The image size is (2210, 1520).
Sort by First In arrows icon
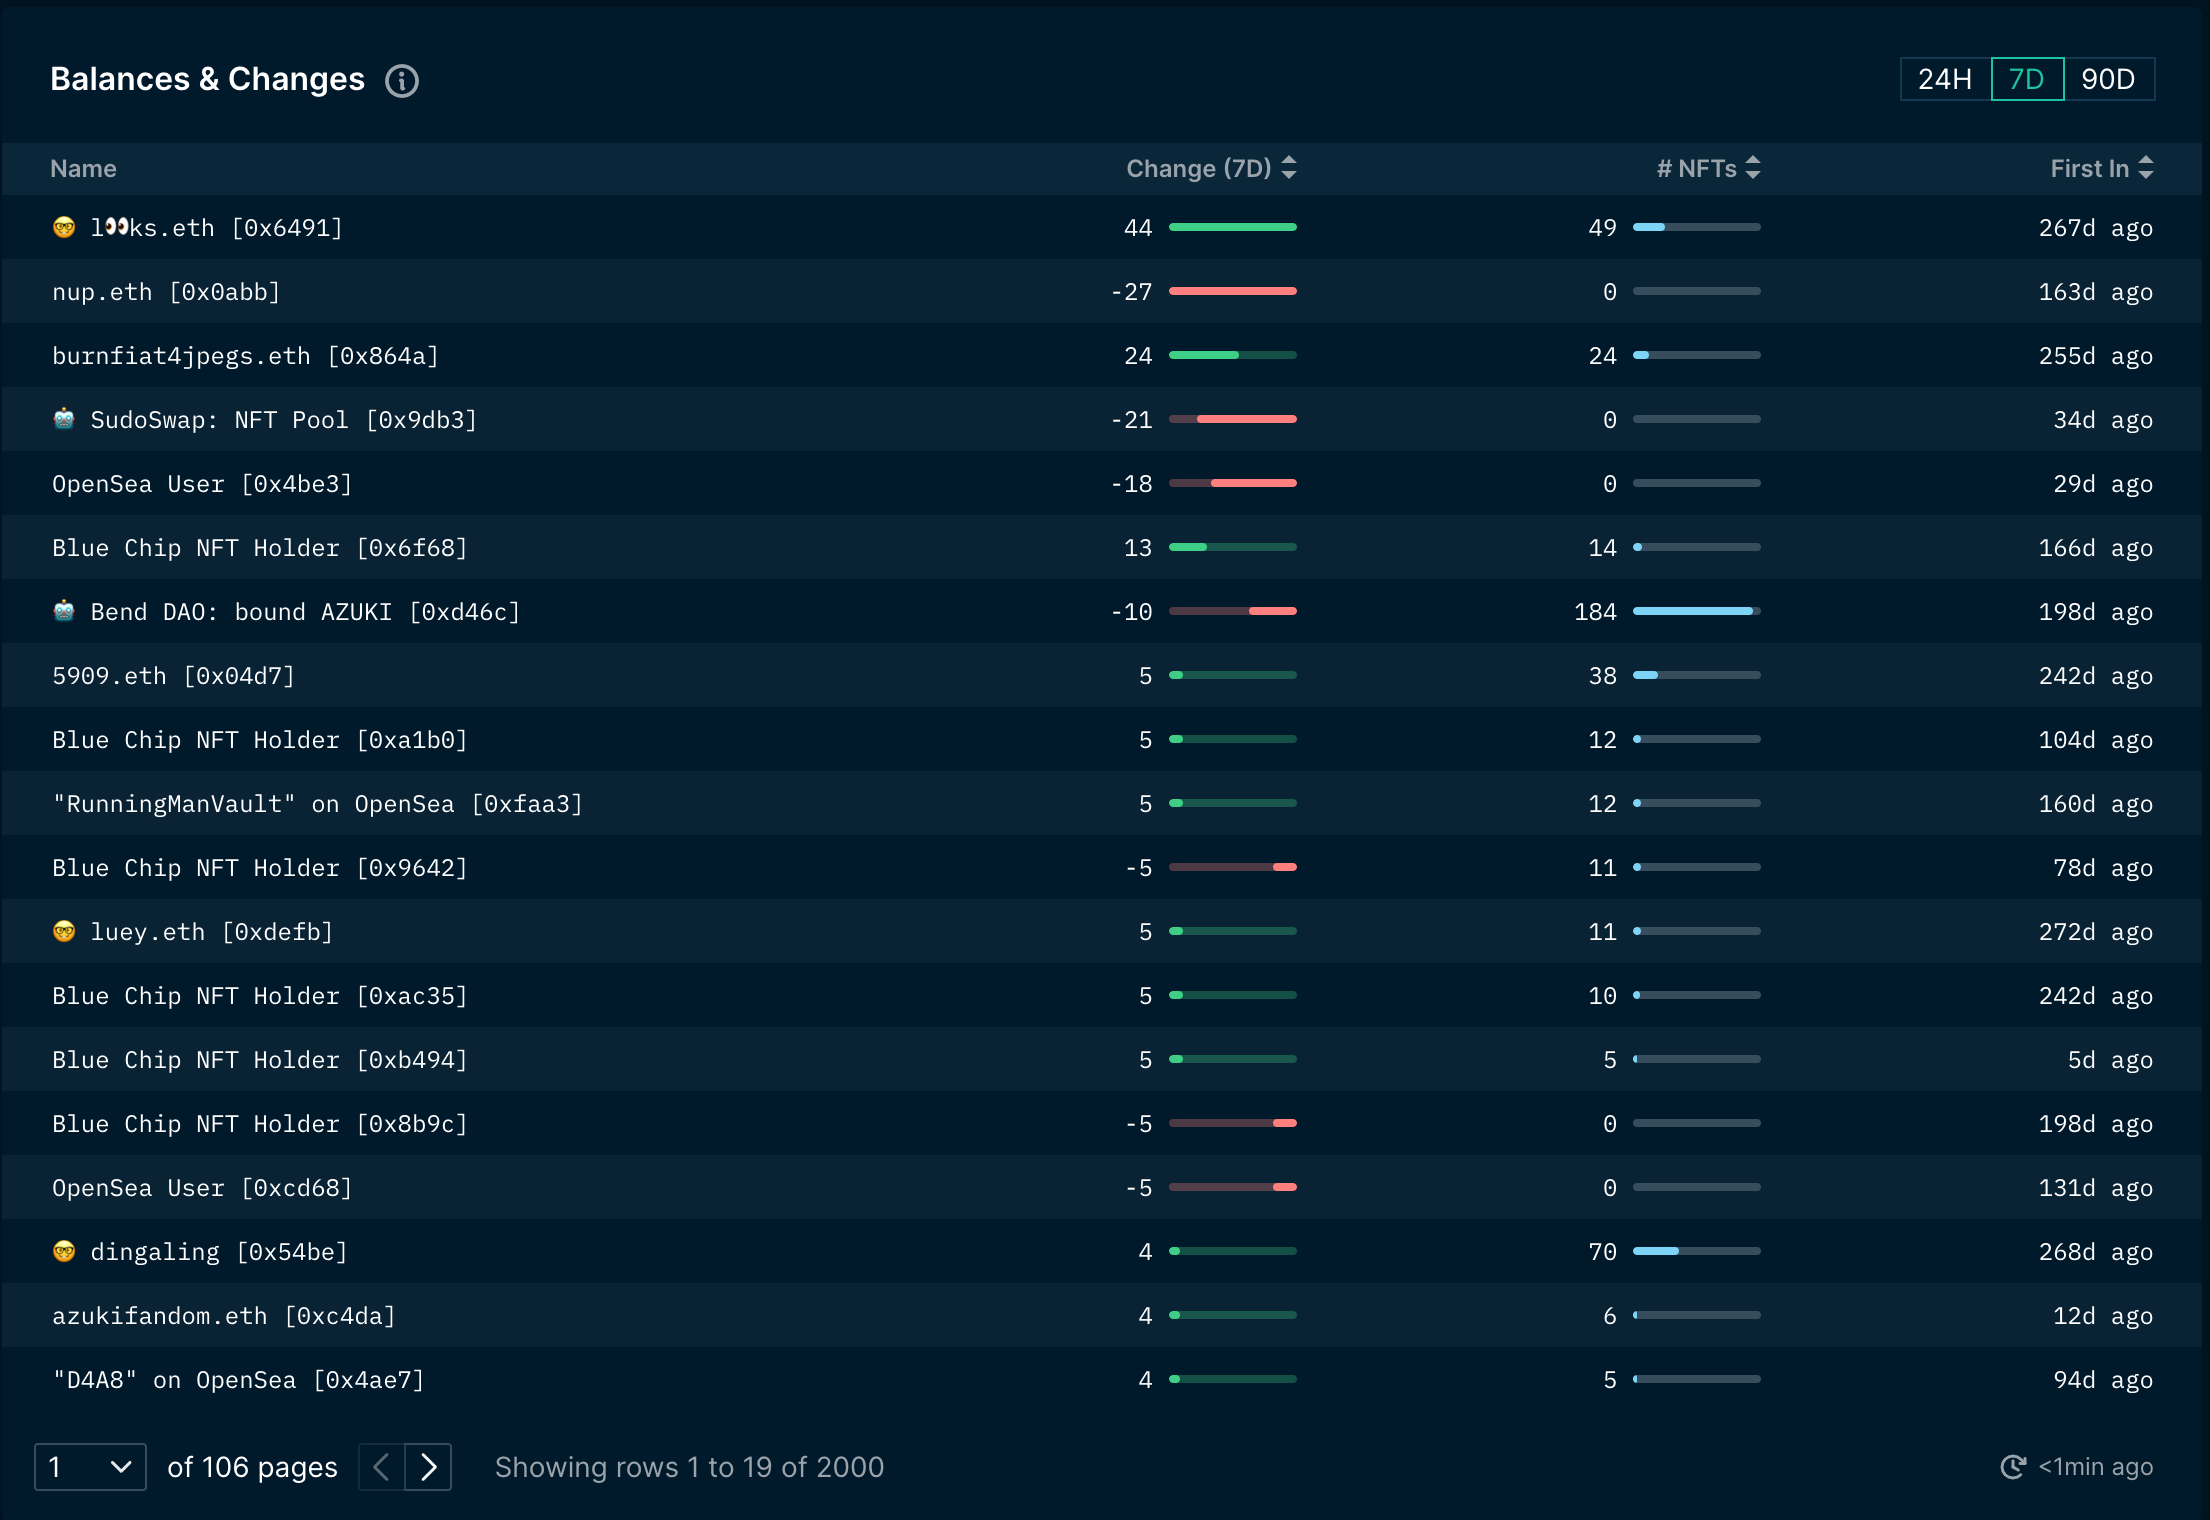coord(2146,168)
